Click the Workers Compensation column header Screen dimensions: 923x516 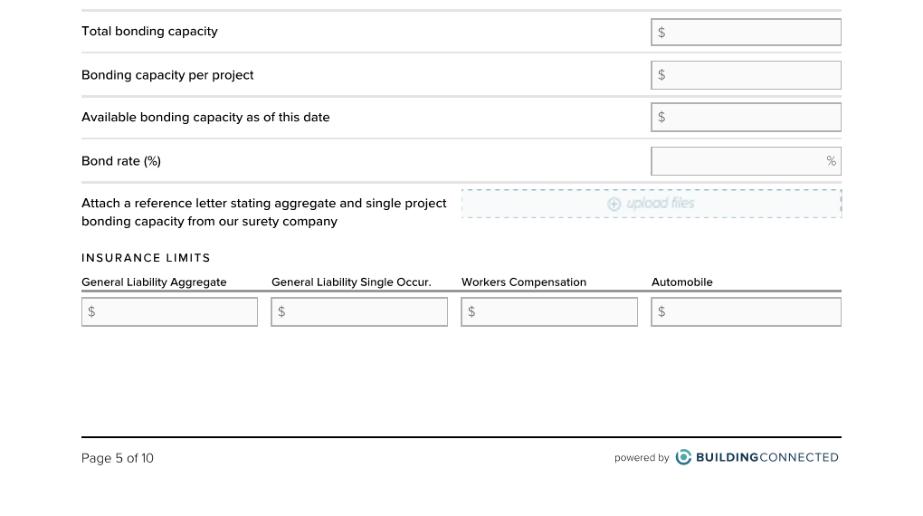click(524, 282)
